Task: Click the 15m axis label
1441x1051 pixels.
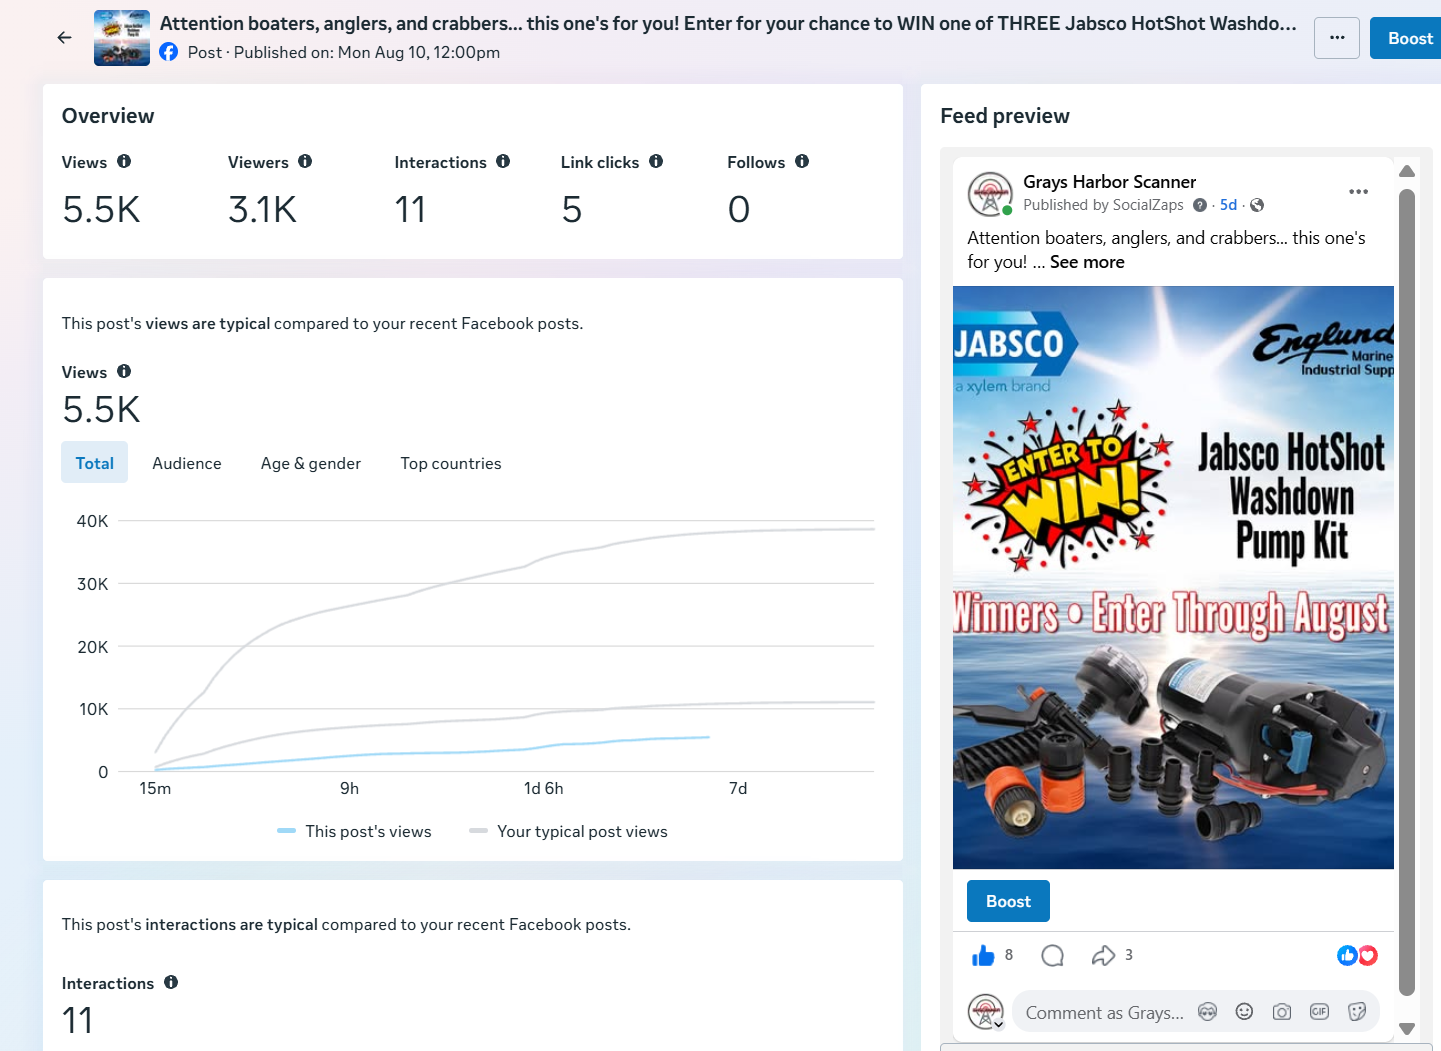Action: (x=155, y=788)
